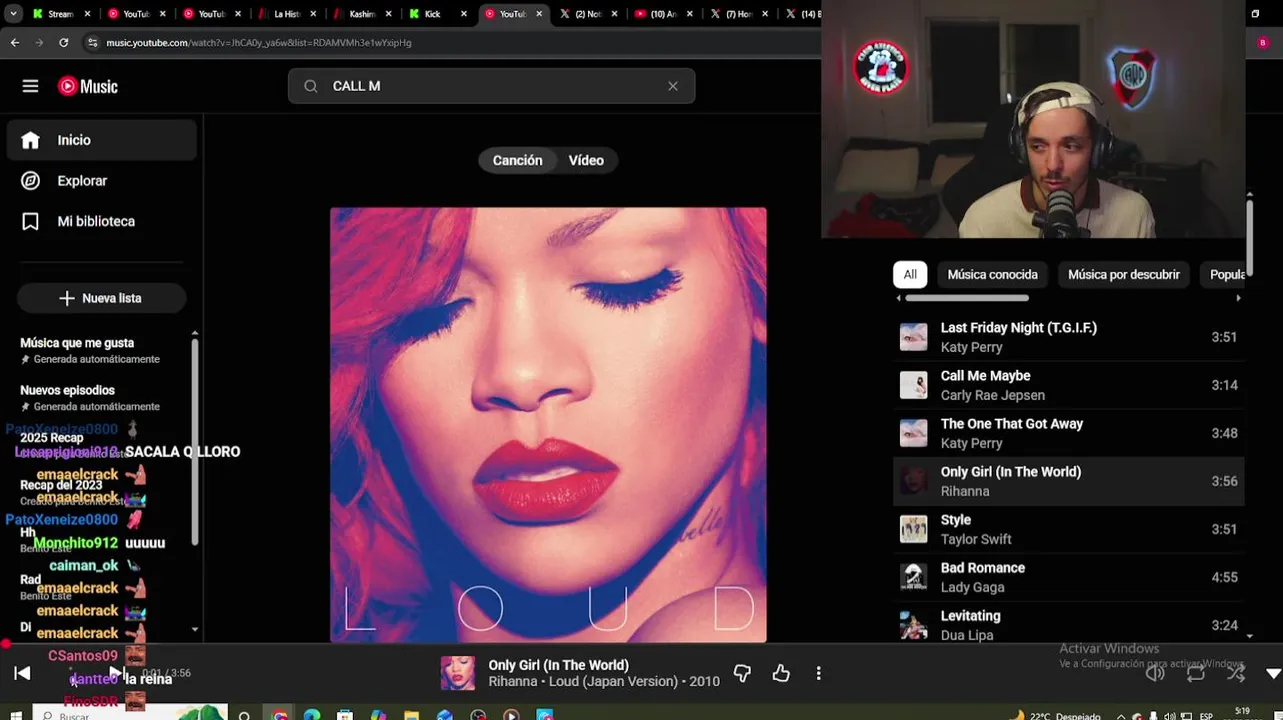Select Música por descubrir filter chip
Screen dimensions: 1283x720
pyautogui.click(x=1124, y=274)
